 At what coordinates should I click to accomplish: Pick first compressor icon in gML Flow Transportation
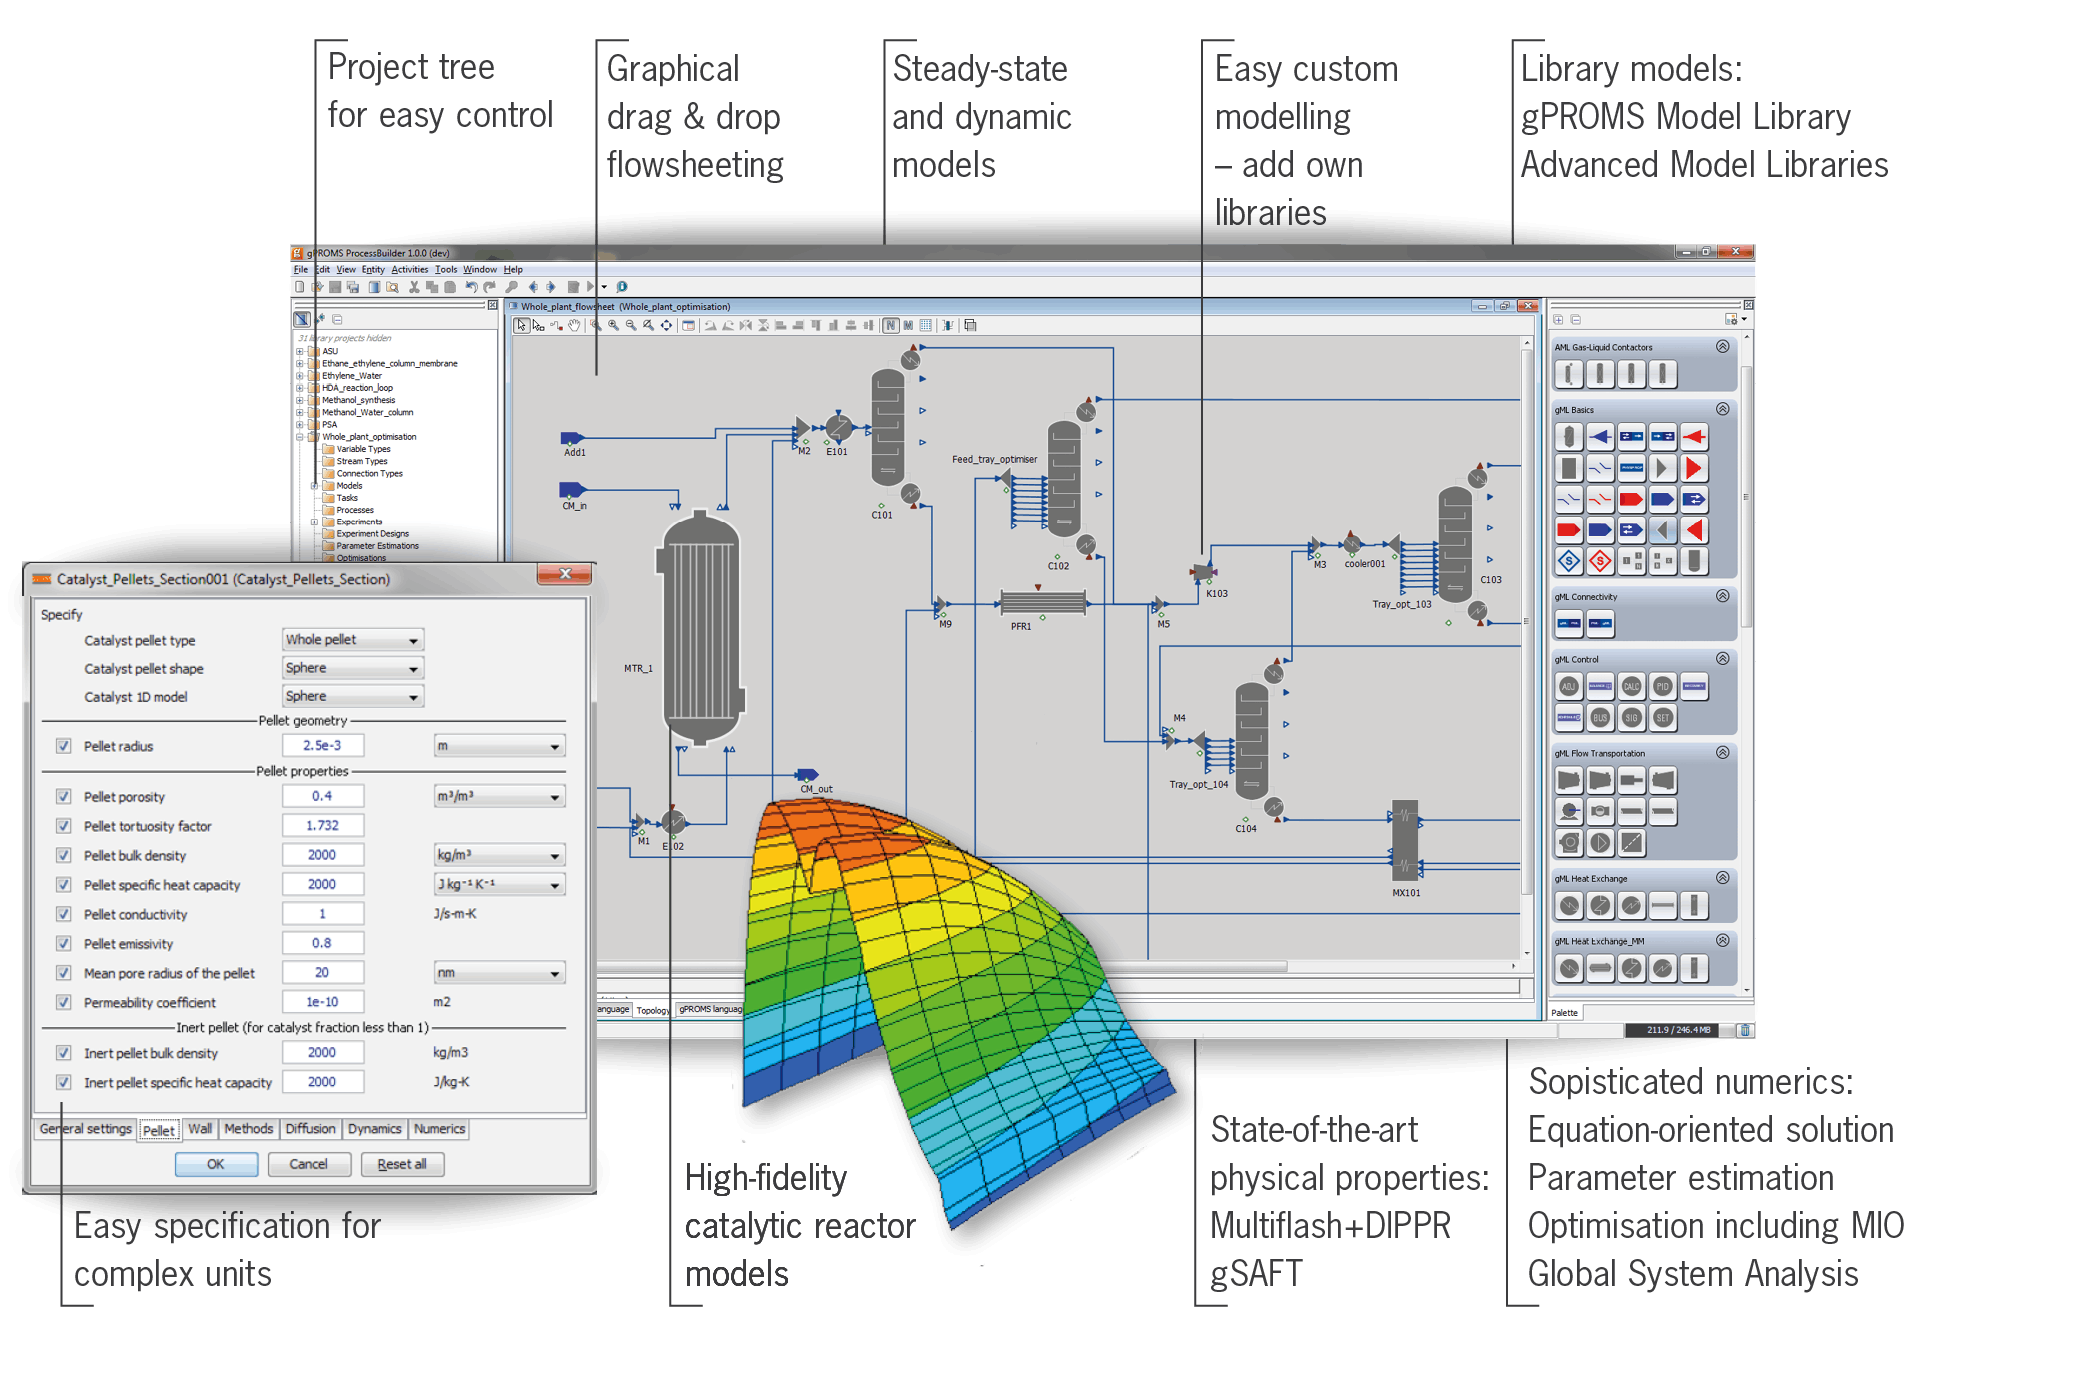tap(1569, 780)
